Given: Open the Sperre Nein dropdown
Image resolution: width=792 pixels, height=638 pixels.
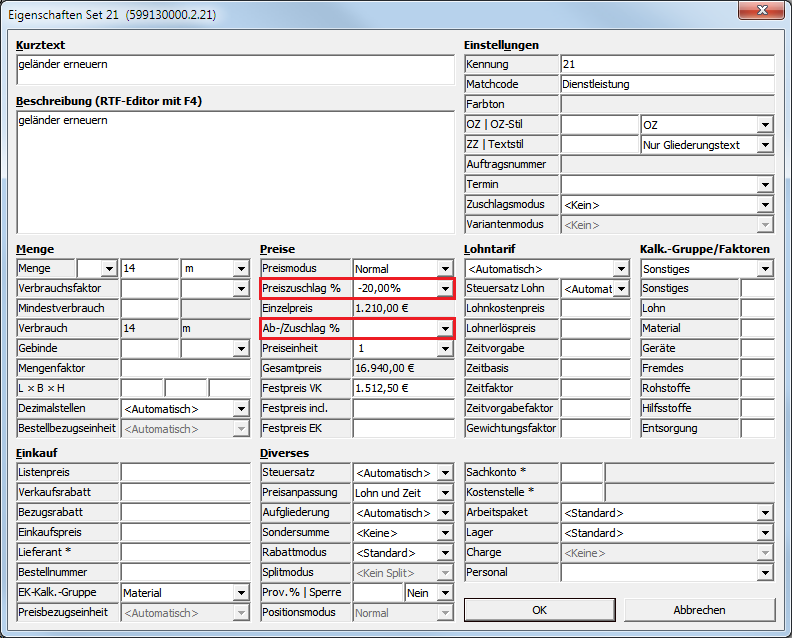Looking at the screenshot, I should [445, 593].
